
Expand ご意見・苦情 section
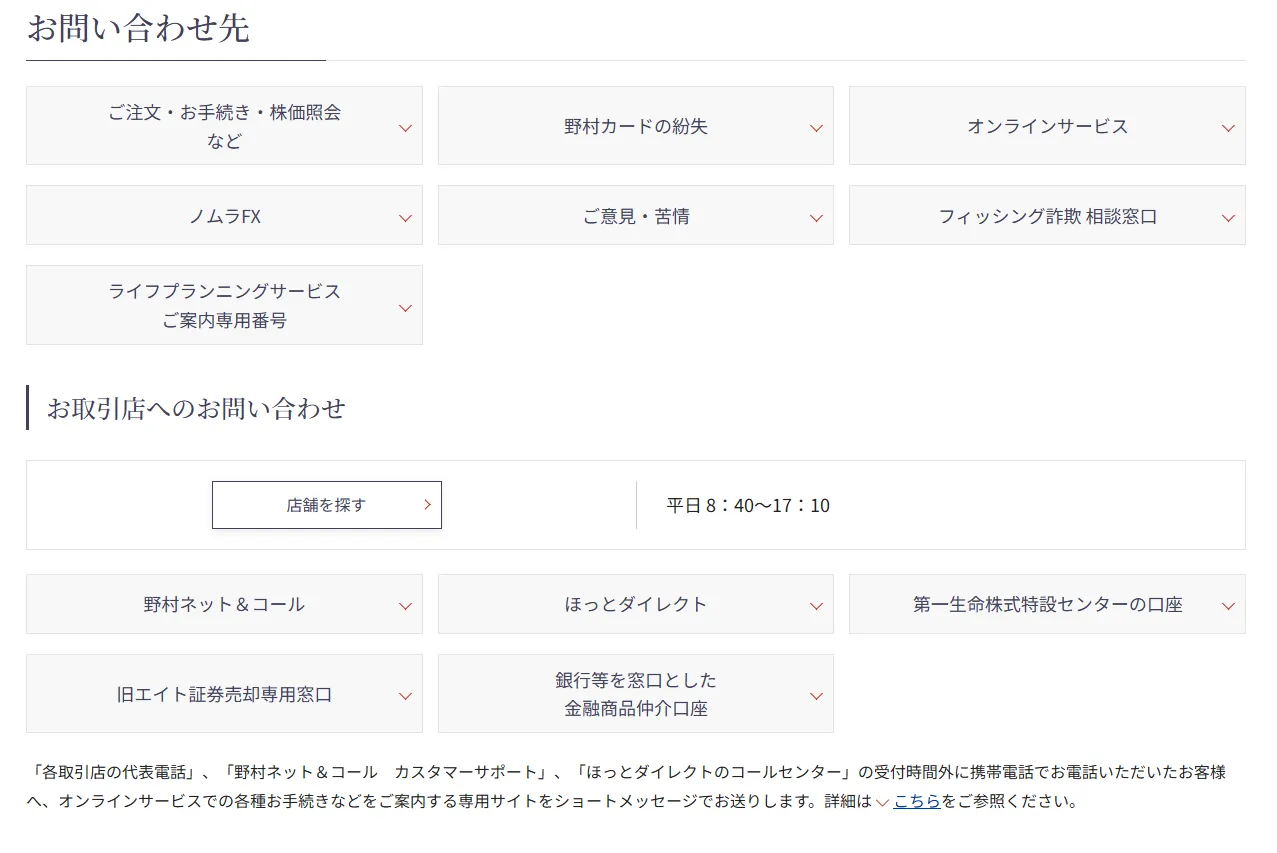click(635, 215)
